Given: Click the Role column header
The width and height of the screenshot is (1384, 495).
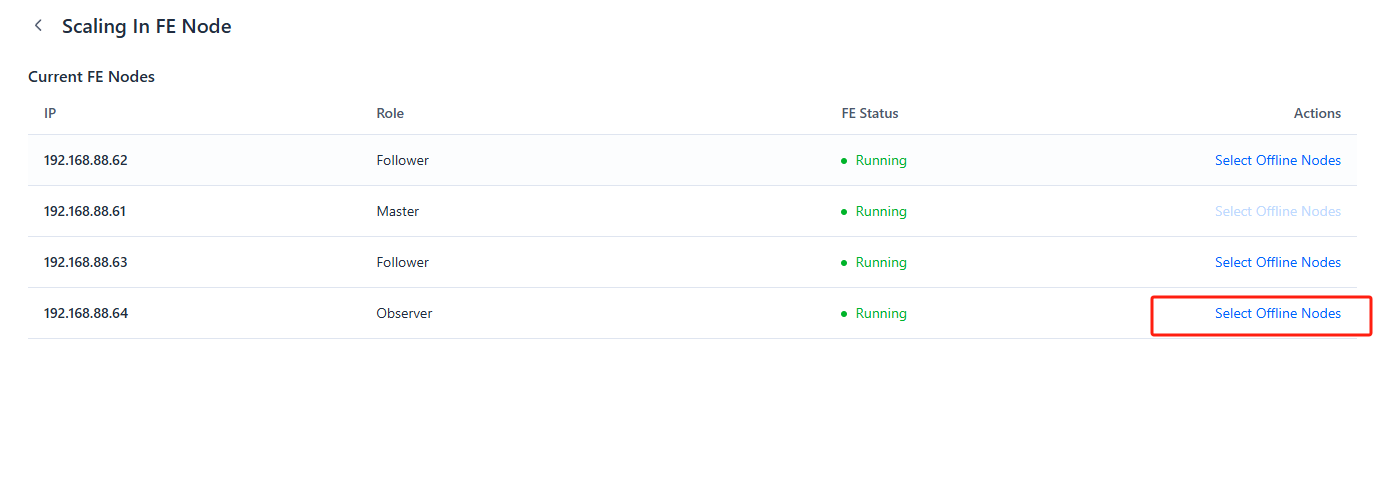Looking at the screenshot, I should coord(390,113).
